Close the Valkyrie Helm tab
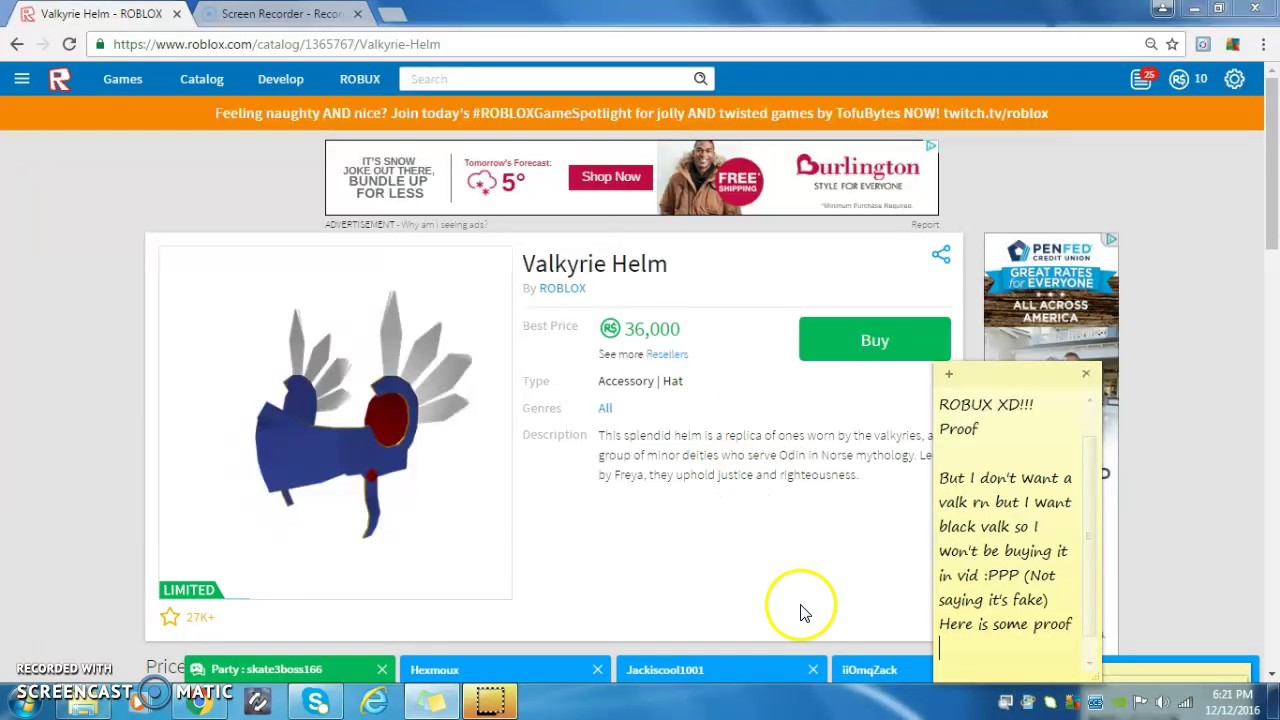Screen dimensions: 1280x720 (177, 14)
